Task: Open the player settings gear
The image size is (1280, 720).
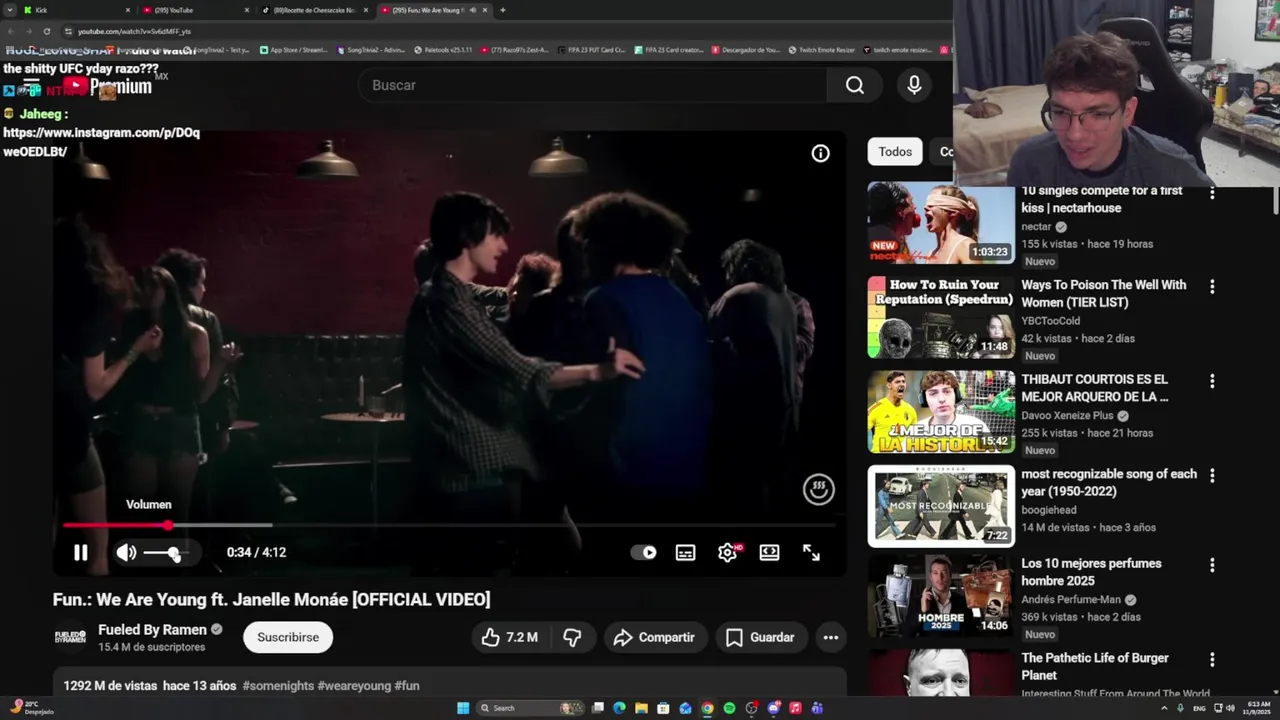Action: pos(728,552)
